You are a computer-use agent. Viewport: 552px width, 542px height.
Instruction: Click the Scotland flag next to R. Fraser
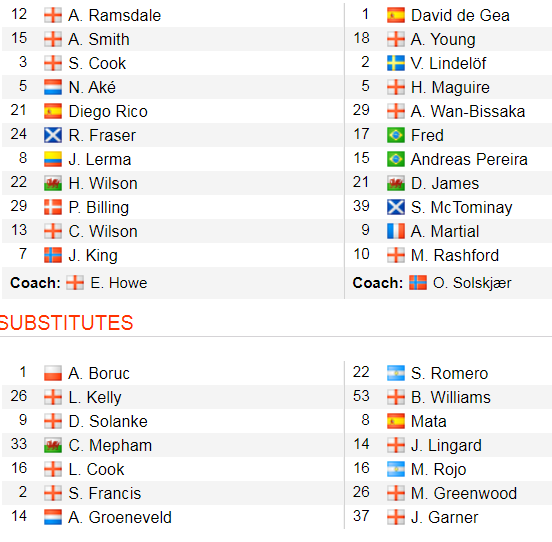[53, 135]
